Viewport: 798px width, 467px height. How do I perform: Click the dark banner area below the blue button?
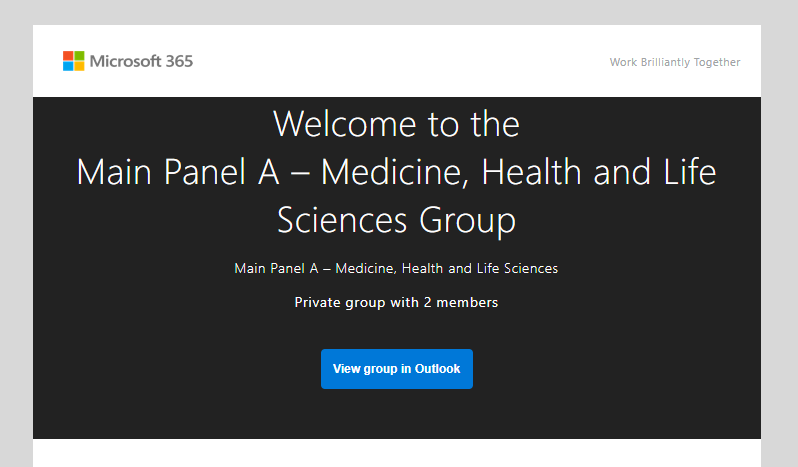[x=396, y=415]
